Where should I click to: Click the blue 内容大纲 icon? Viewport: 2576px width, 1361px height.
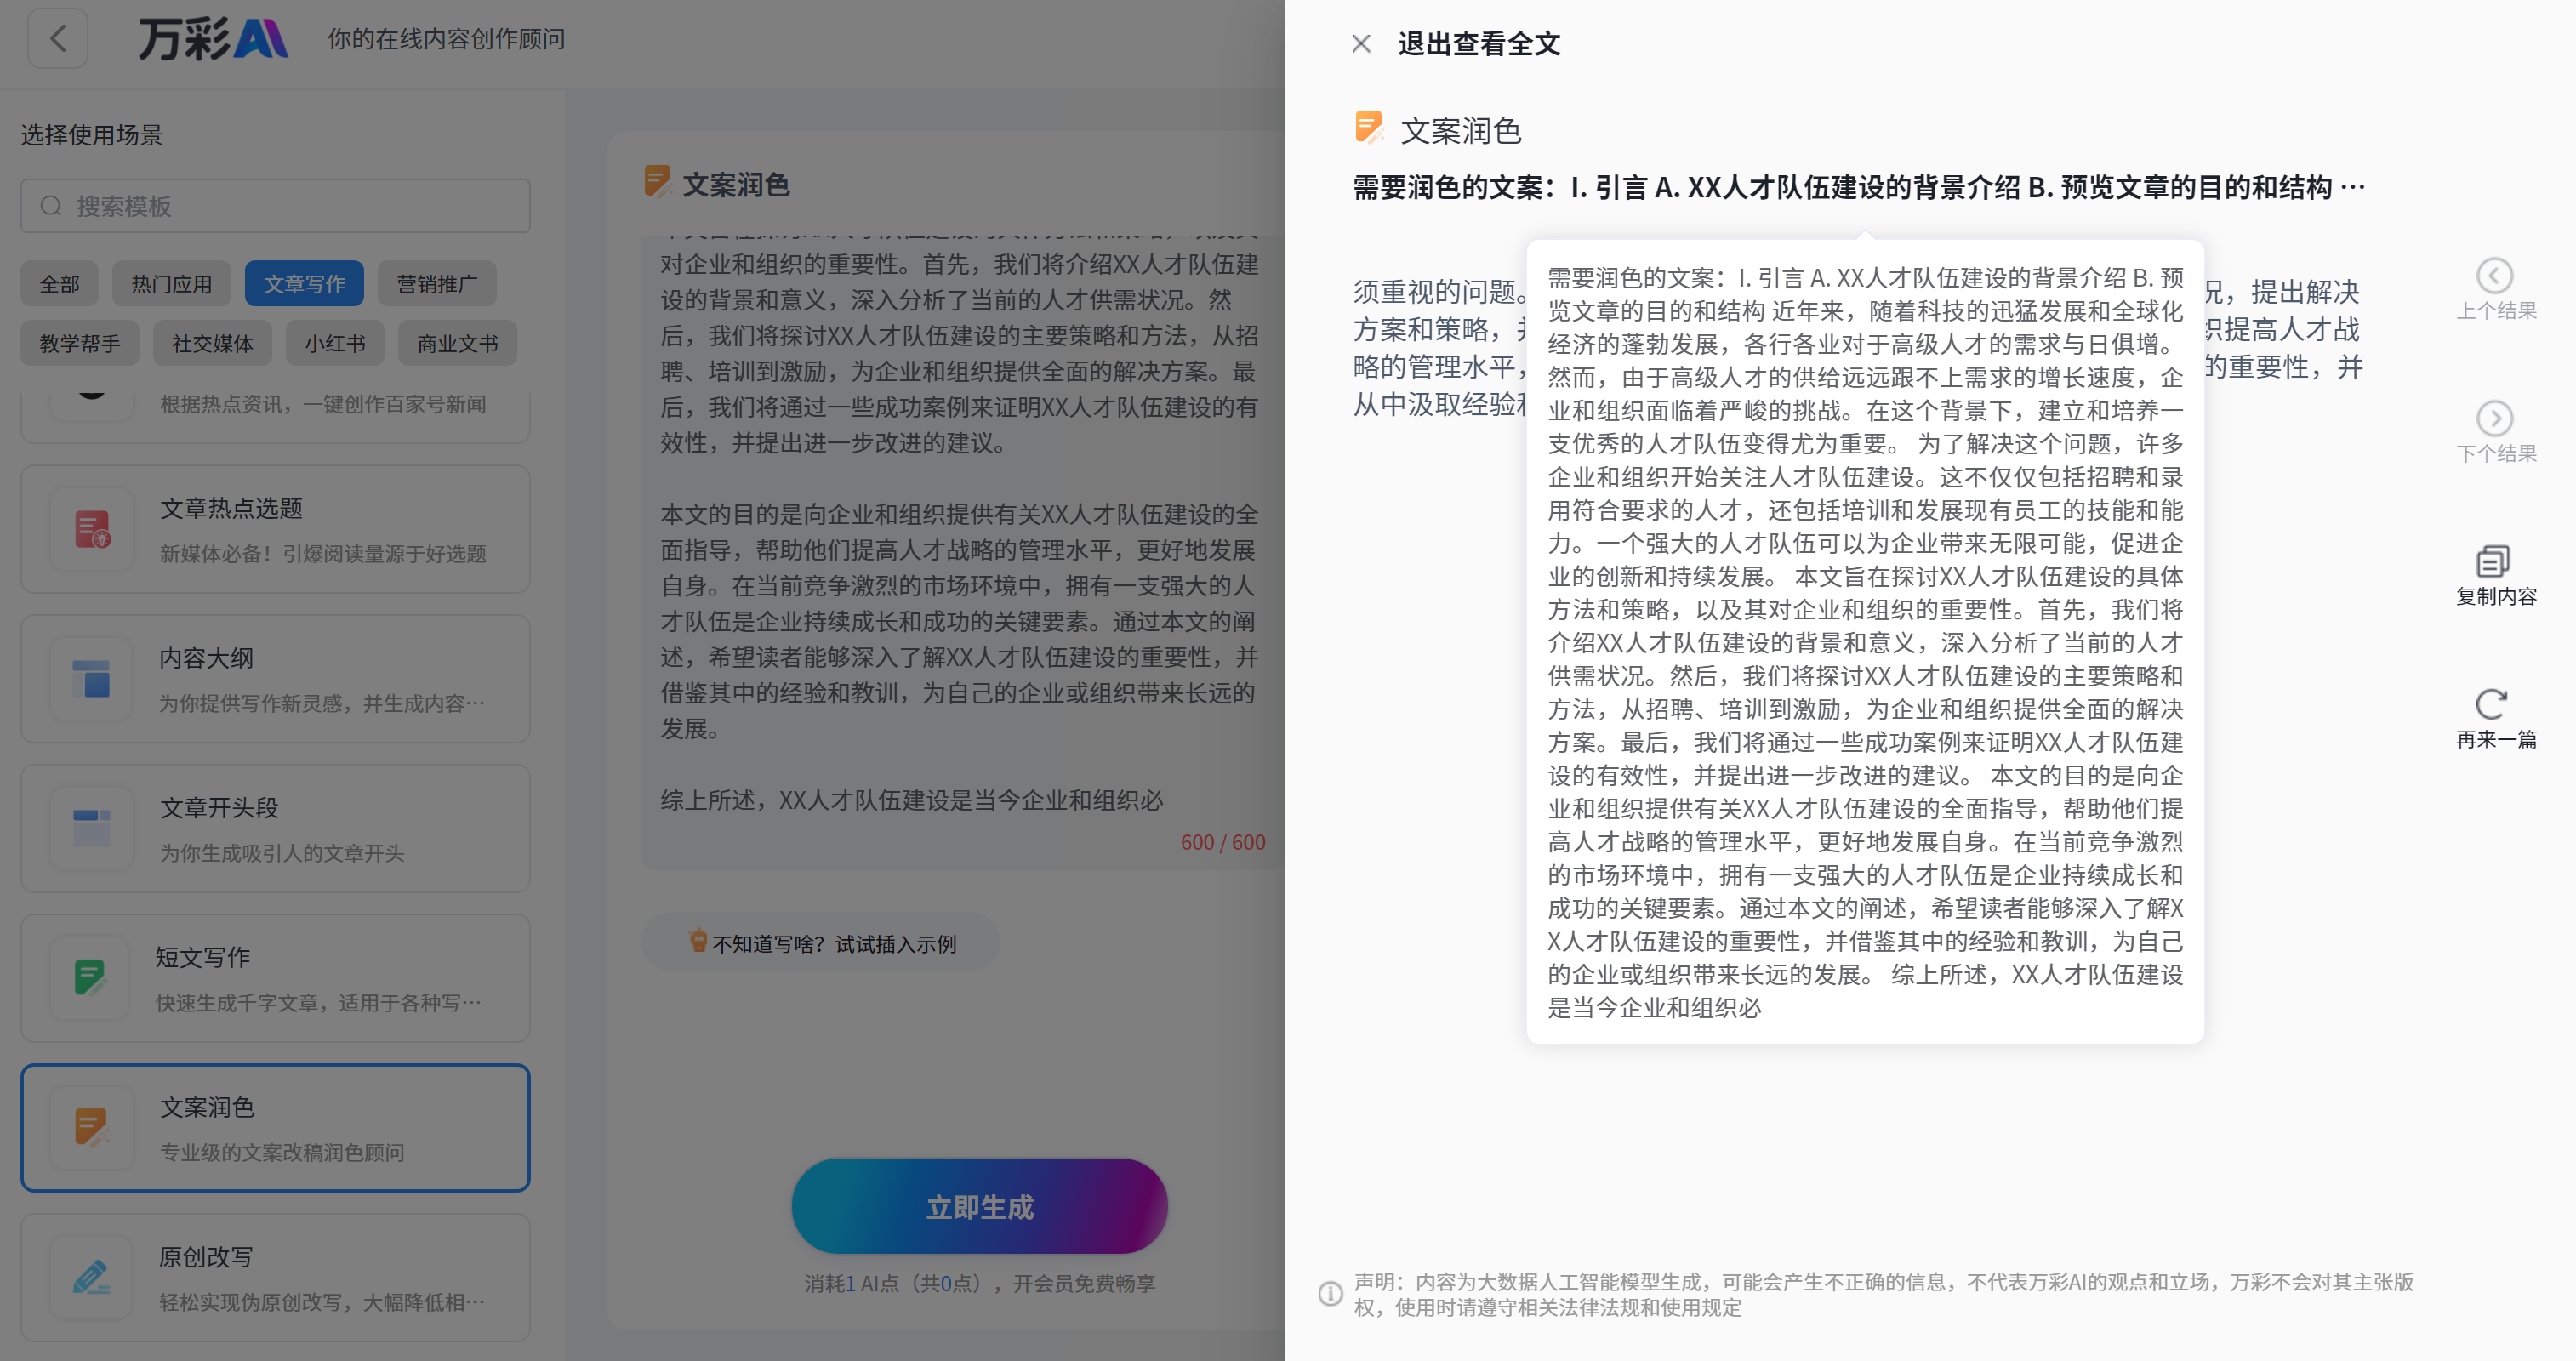coord(92,679)
